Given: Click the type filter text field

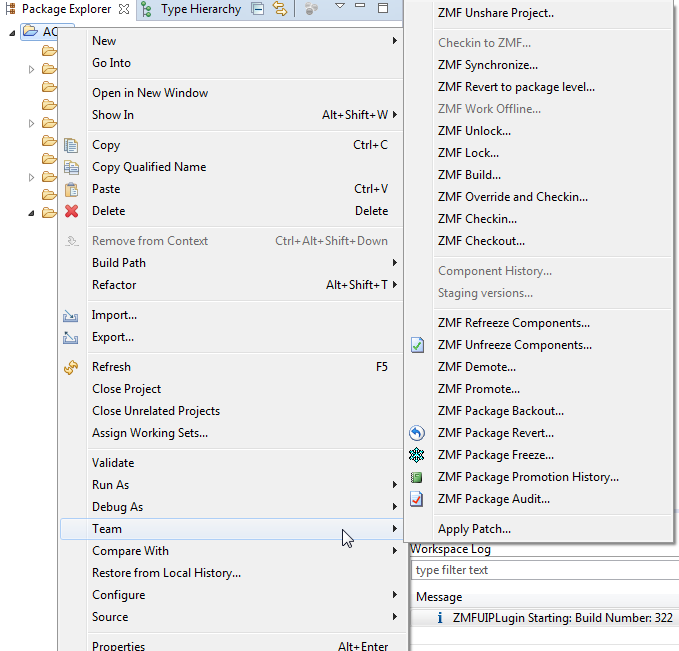Looking at the screenshot, I should point(545,570).
